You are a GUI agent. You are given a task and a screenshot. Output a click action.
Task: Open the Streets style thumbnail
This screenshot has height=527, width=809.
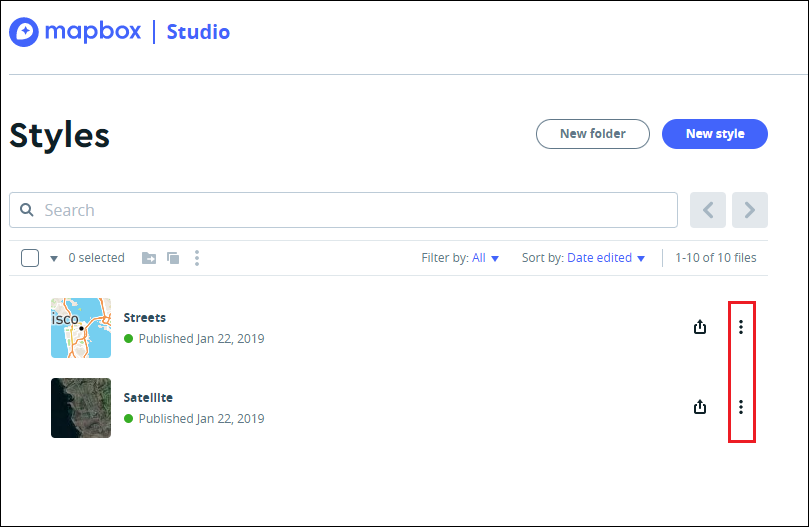click(81, 328)
